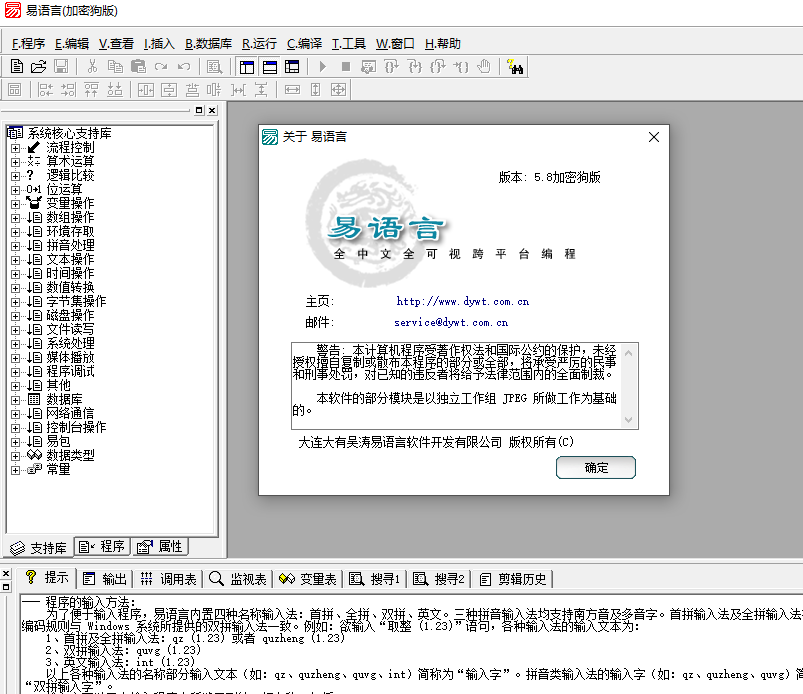
Task: Switch to the 调用表 tab
Action: point(168,579)
